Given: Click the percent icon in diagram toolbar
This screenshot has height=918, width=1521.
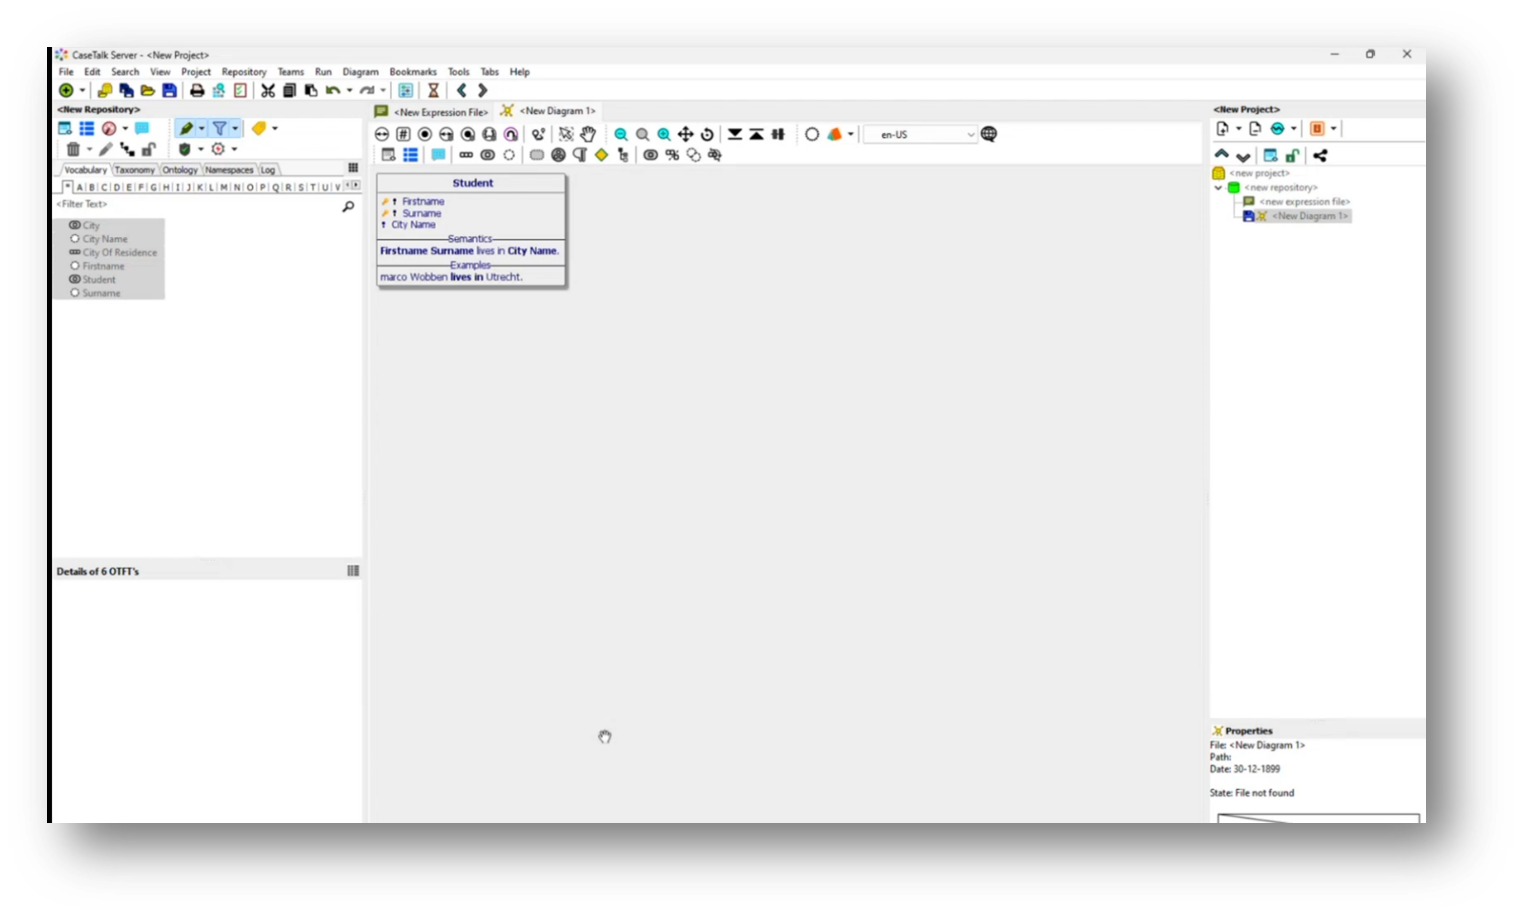Looking at the screenshot, I should point(672,155).
